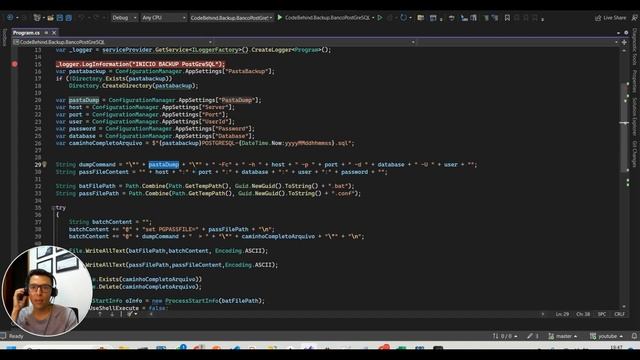The width and height of the screenshot is (640, 360).
Task: Click _logger.LogInformation text on line 15
Action: pyautogui.click(x=92, y=64)
